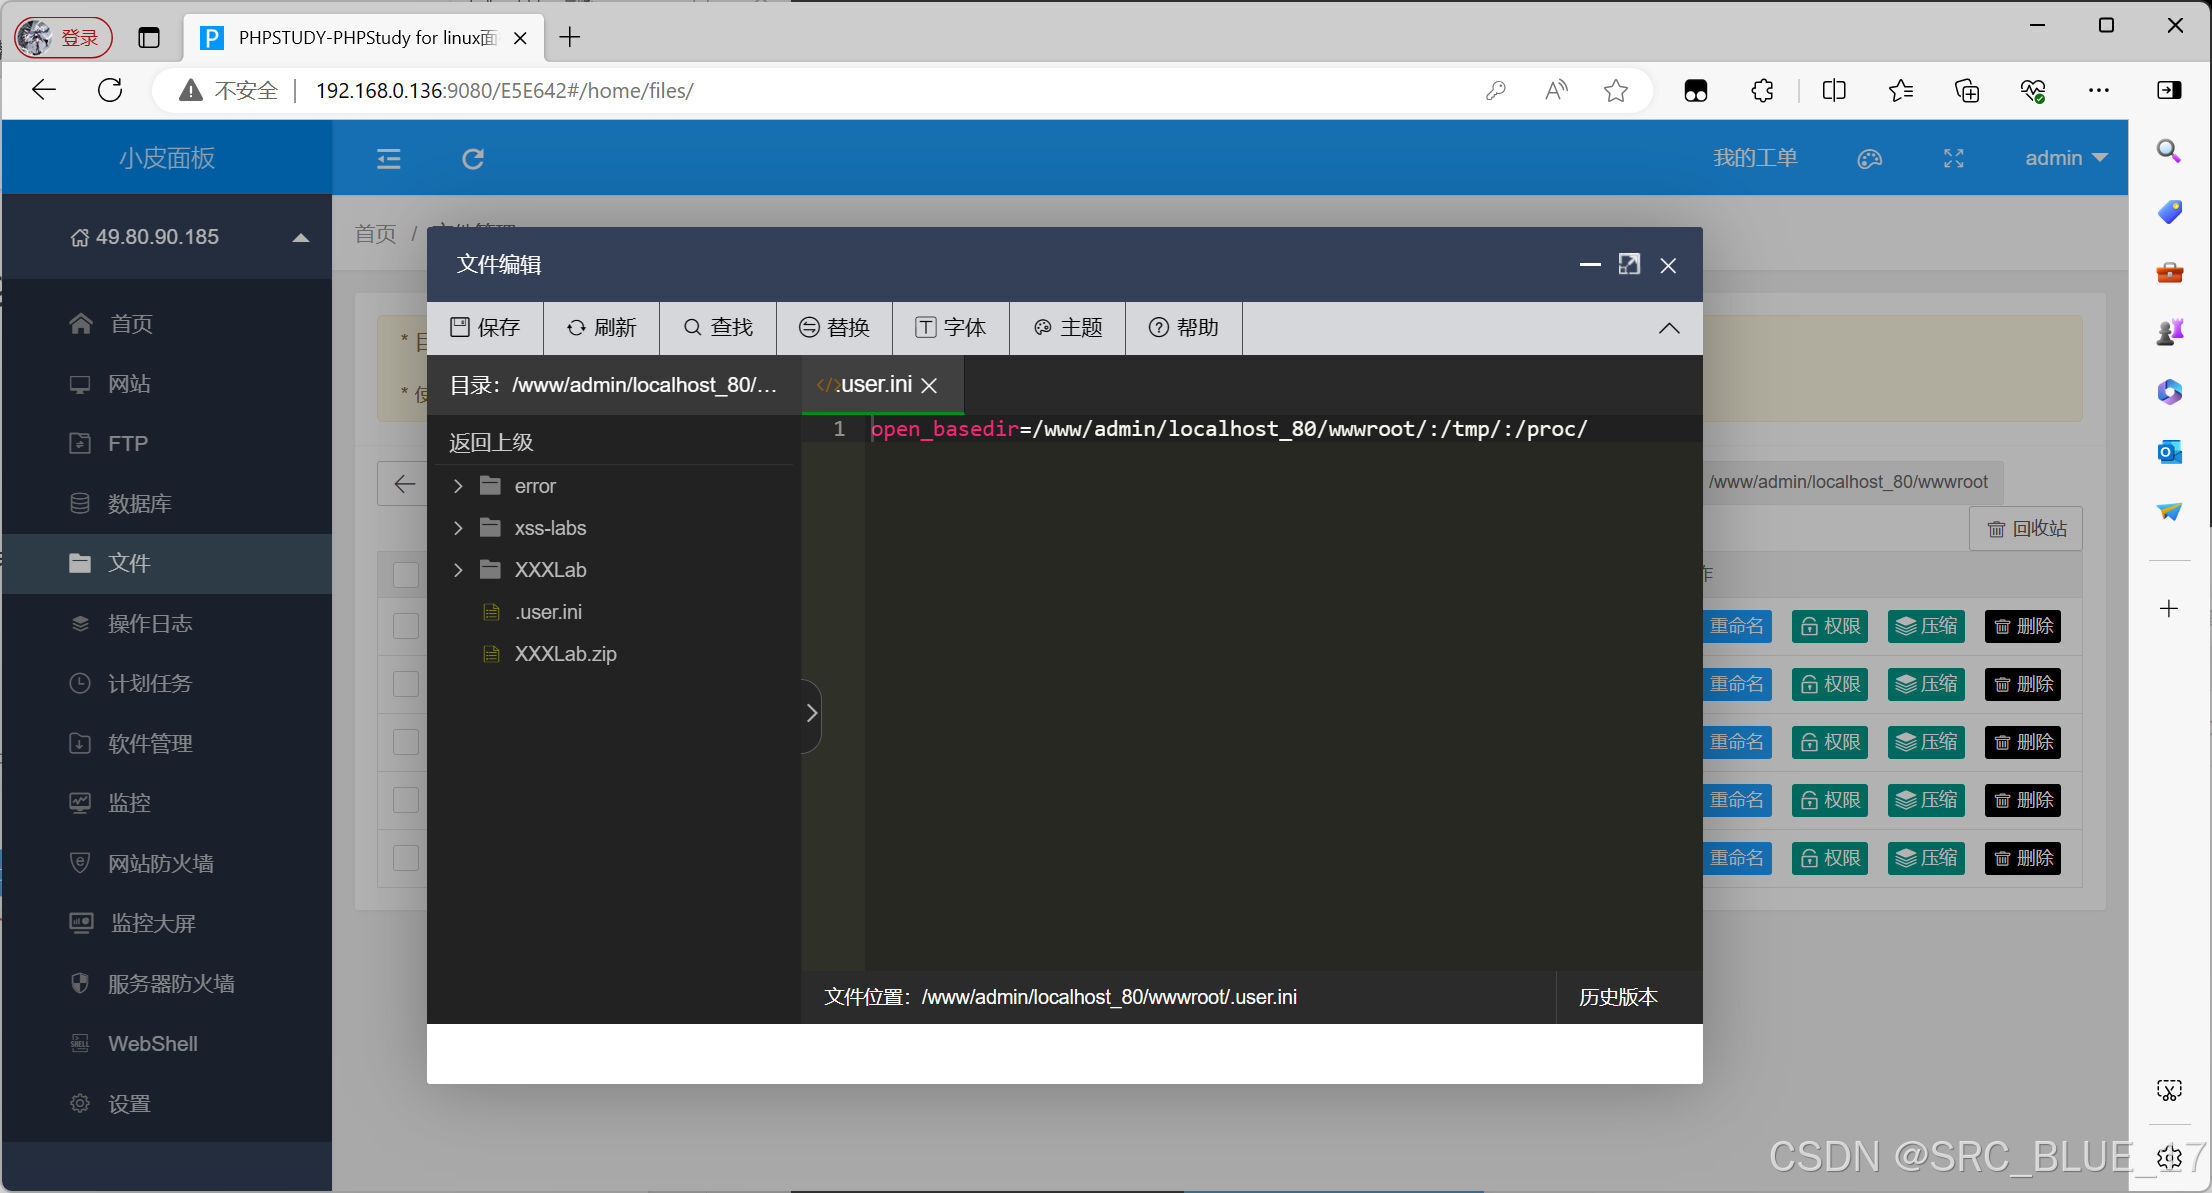The image size is (2212, 1193).
Task: Select XXXLab.zip in file tree
Action: click(x=565, y=654)
